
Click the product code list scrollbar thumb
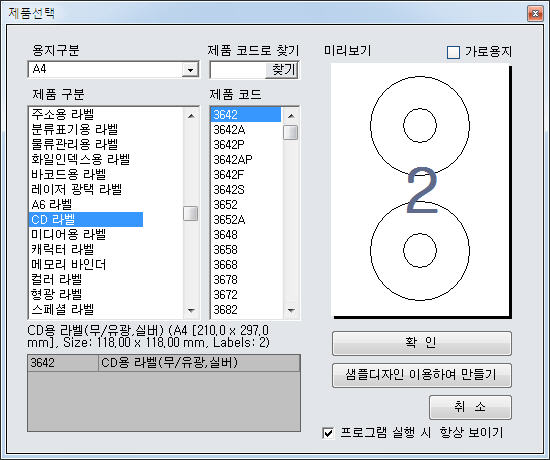pyautogui.click(x=290, y=132)
